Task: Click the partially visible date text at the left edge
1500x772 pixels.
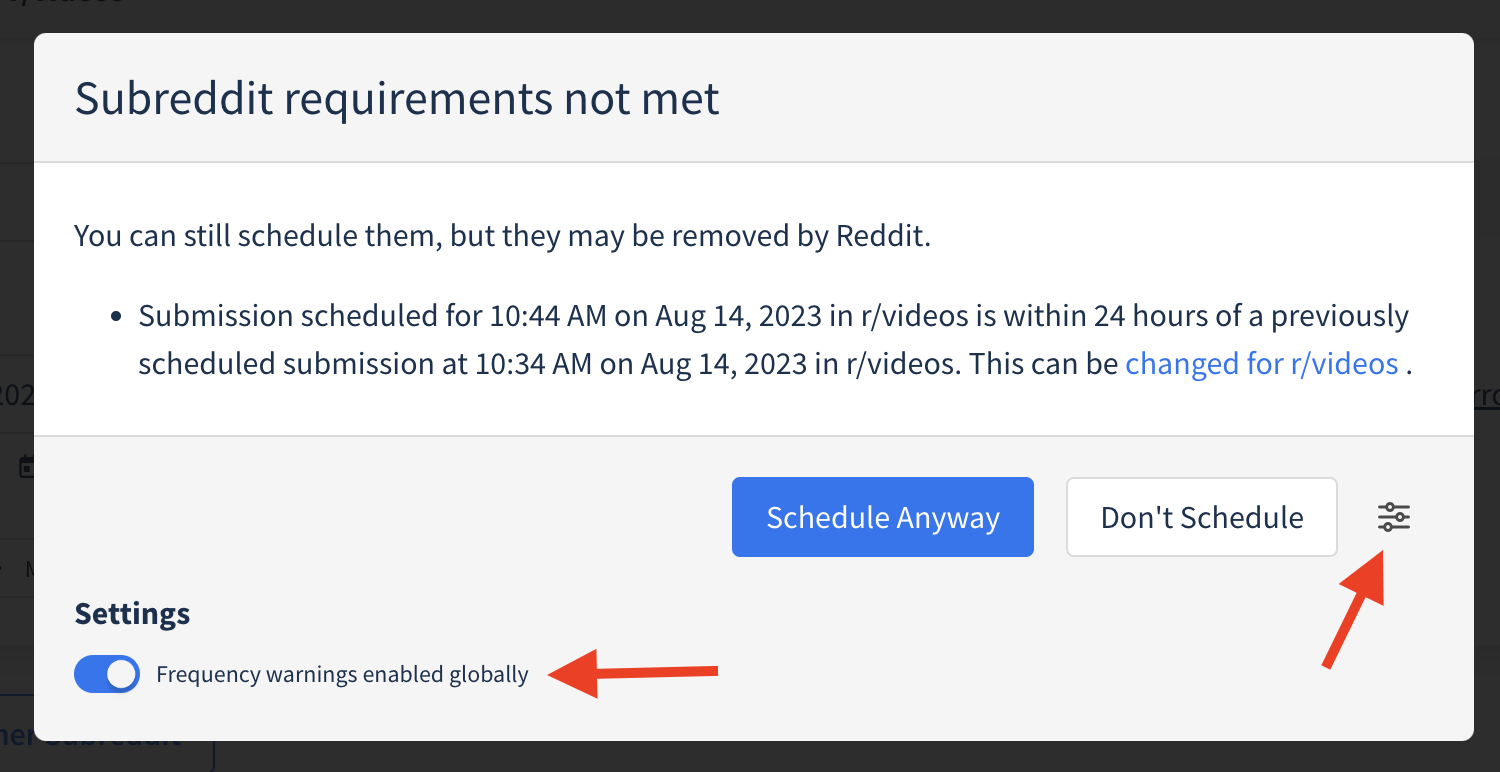Action: 16,396
